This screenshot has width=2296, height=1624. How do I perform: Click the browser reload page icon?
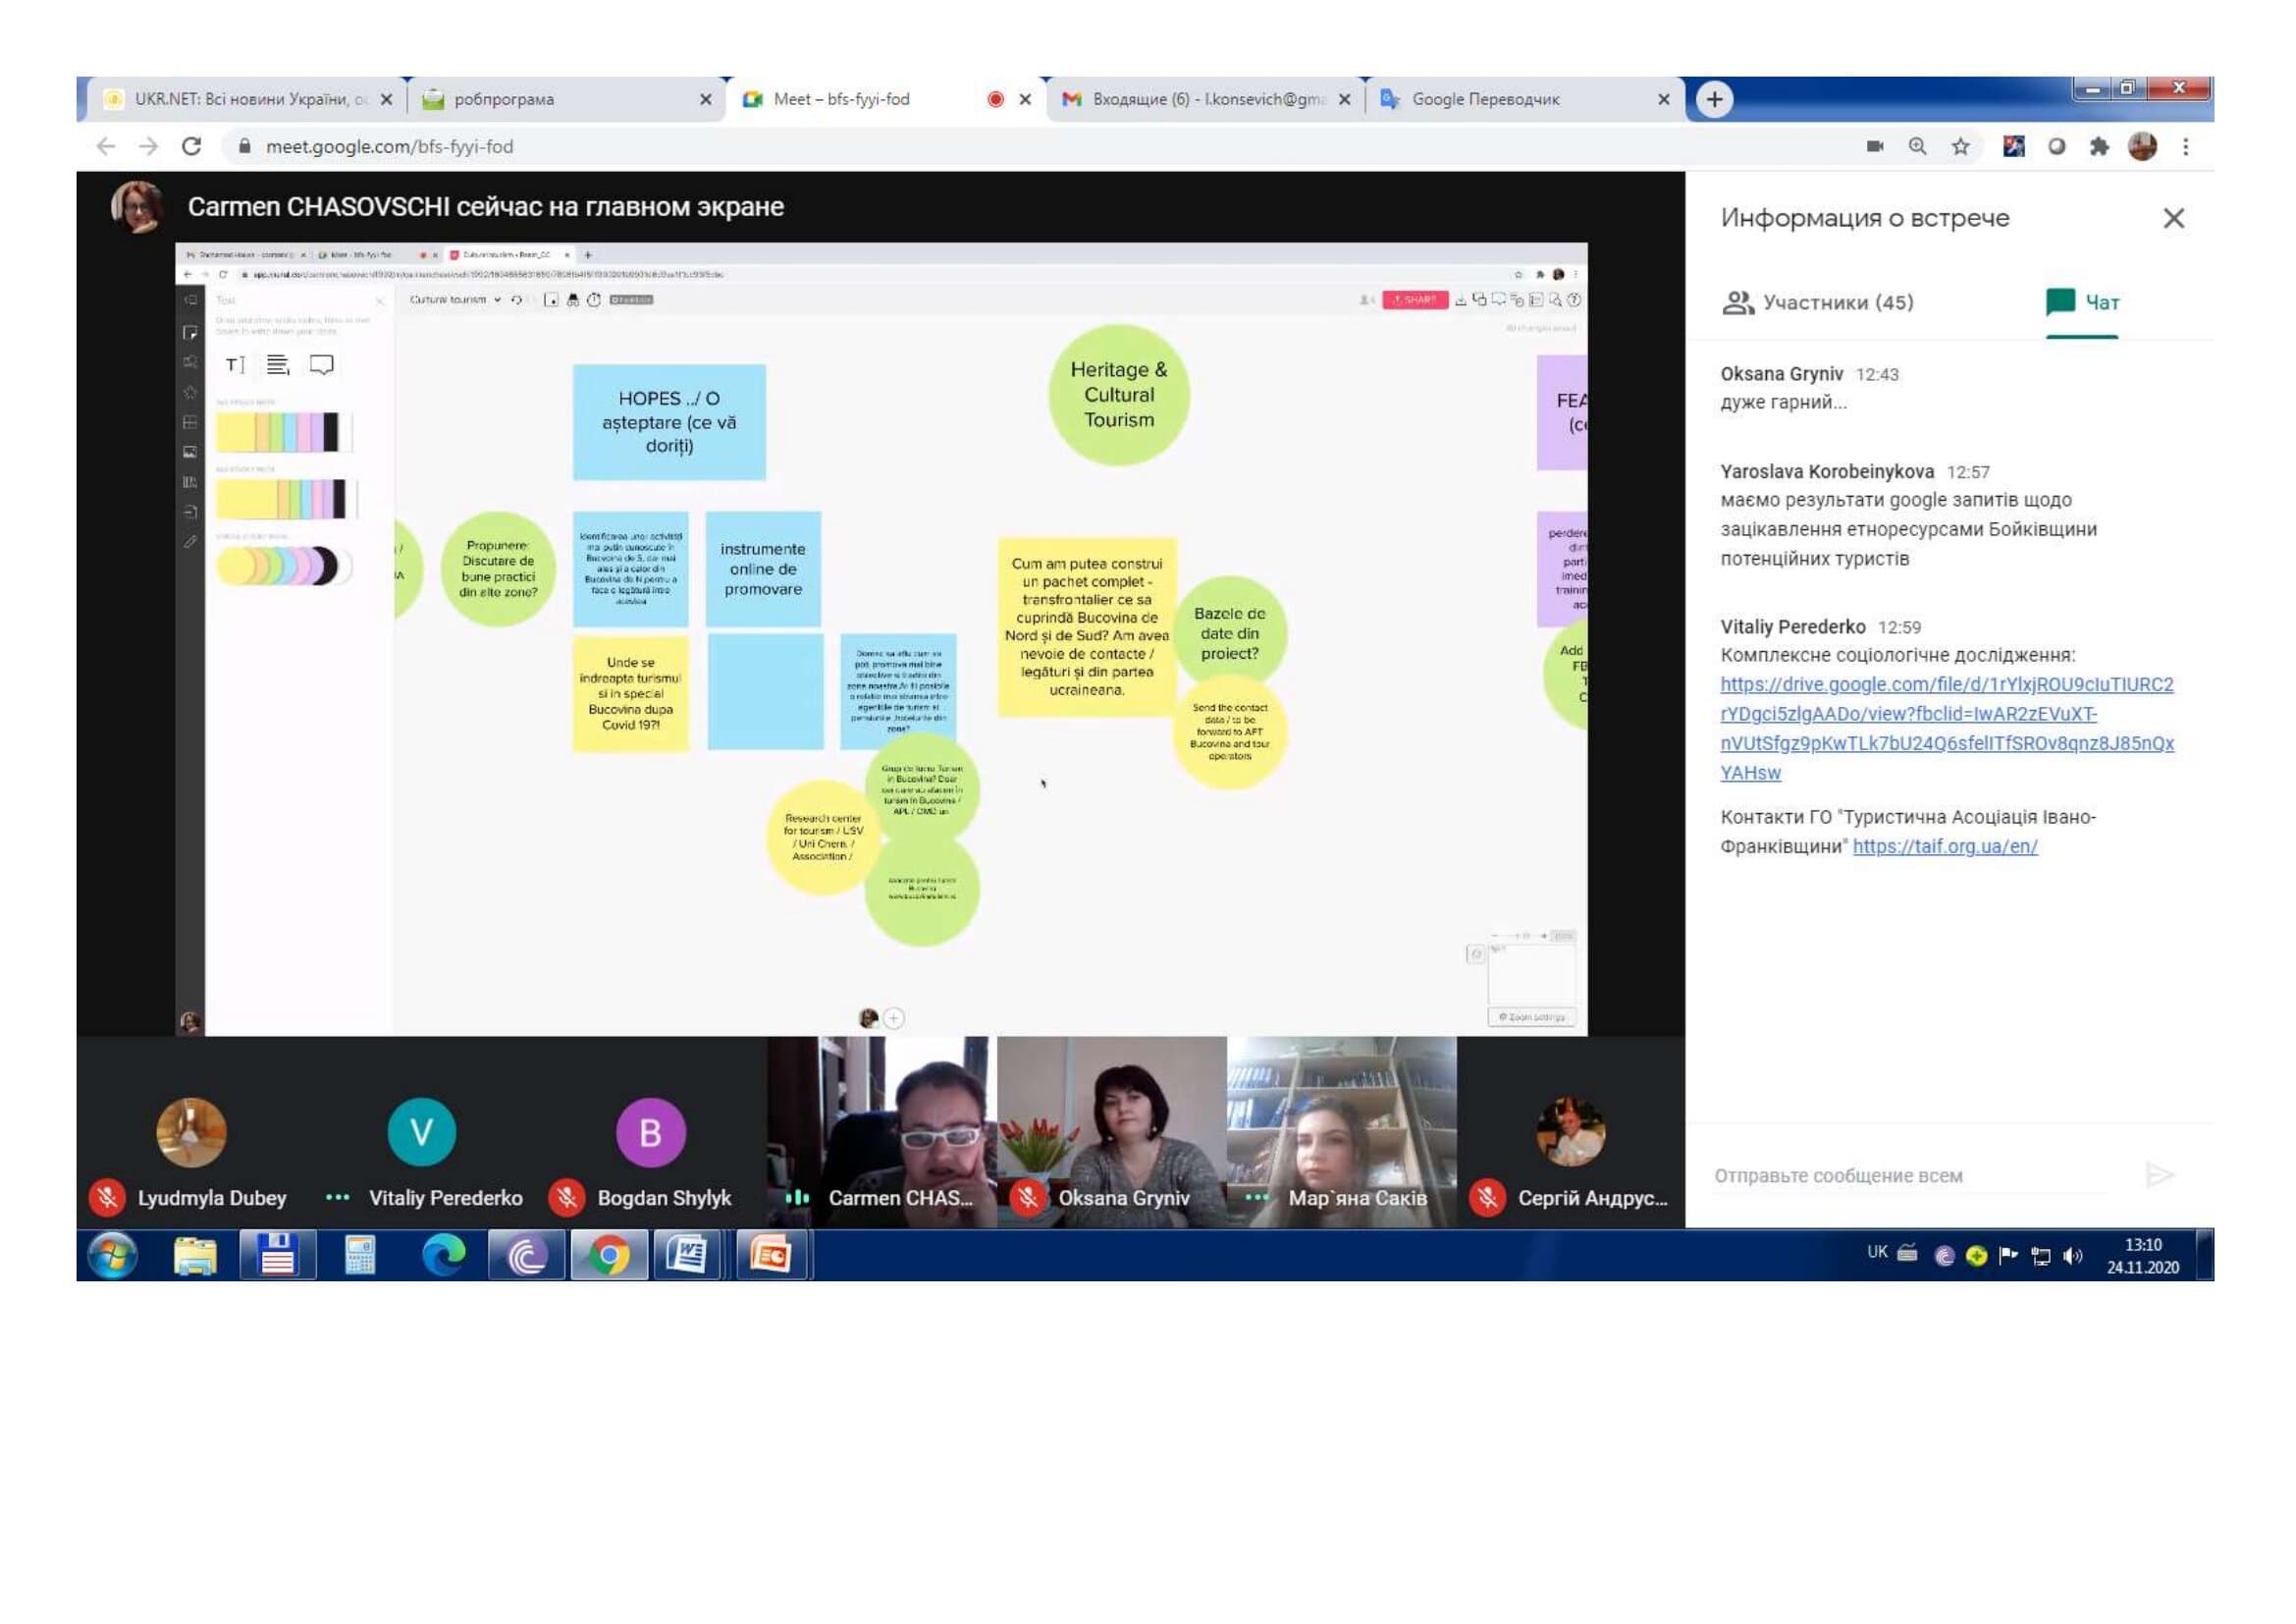tap(191, 147)
